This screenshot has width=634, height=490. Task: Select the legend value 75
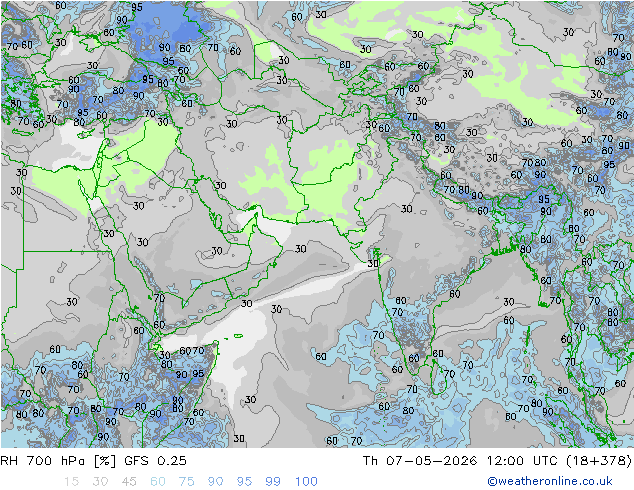tap(186, 482)
